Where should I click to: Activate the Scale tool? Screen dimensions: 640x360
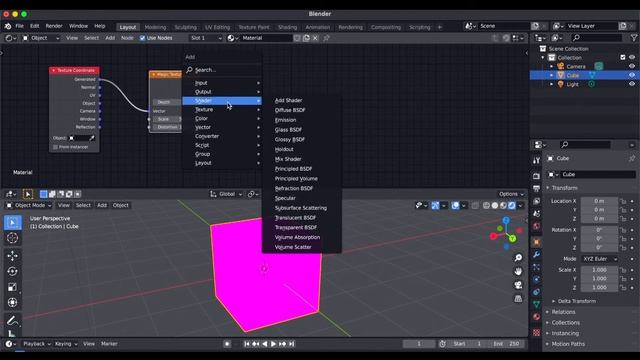pos(12,287)
